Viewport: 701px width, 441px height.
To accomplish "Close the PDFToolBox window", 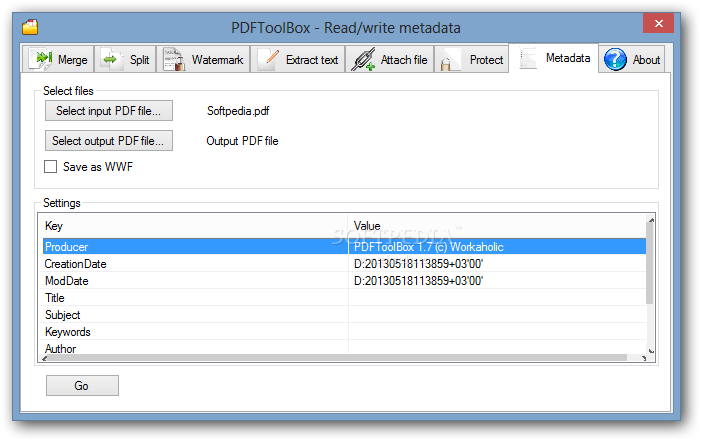I will click(658, 23).
